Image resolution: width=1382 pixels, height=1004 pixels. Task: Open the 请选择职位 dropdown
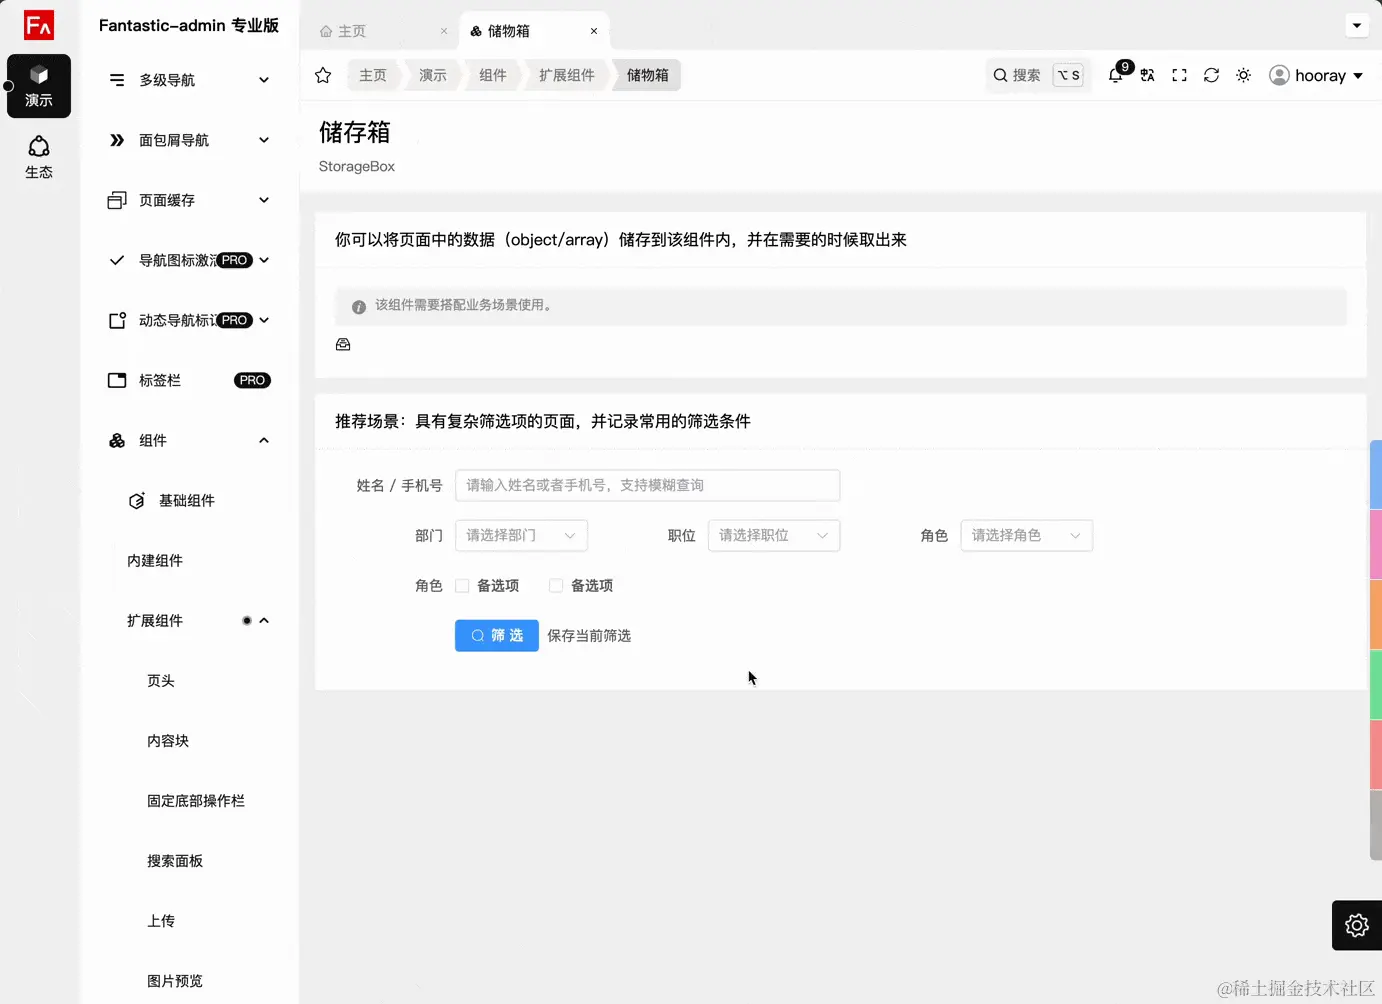tap(774, 535)
